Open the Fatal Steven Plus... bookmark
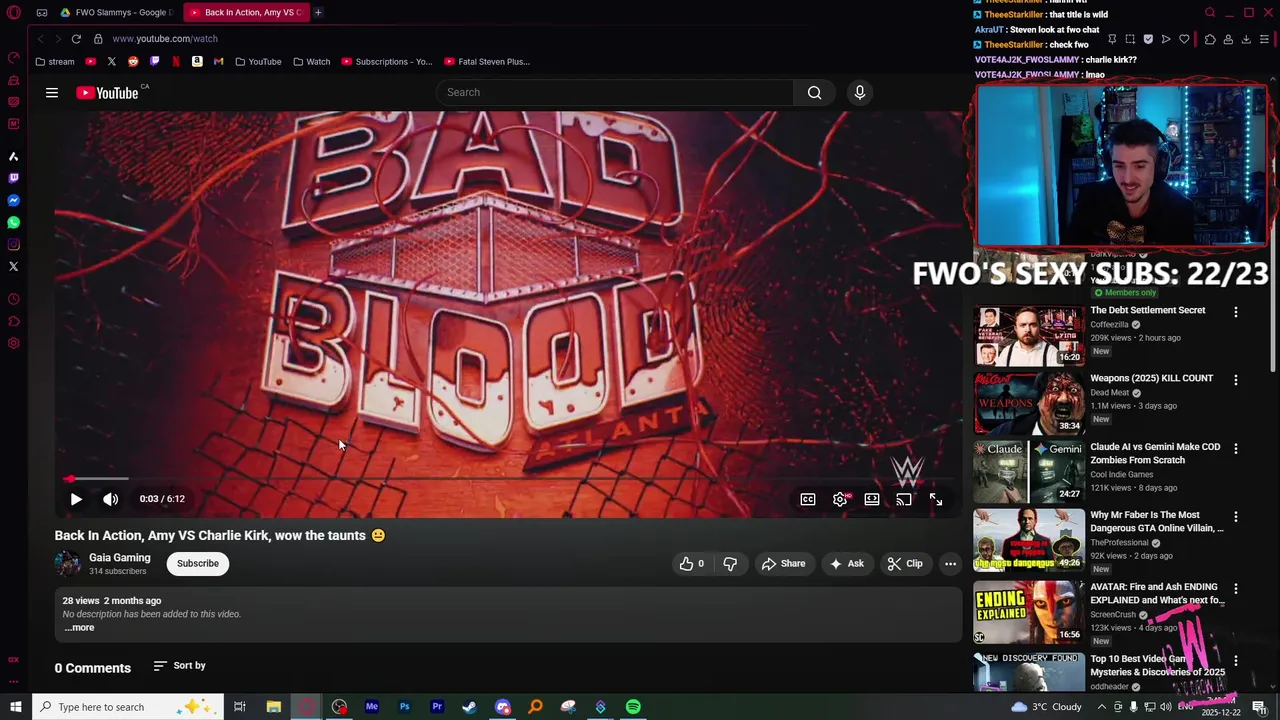Viewport: 1280px width, 720px height. [x=487, y=62]
